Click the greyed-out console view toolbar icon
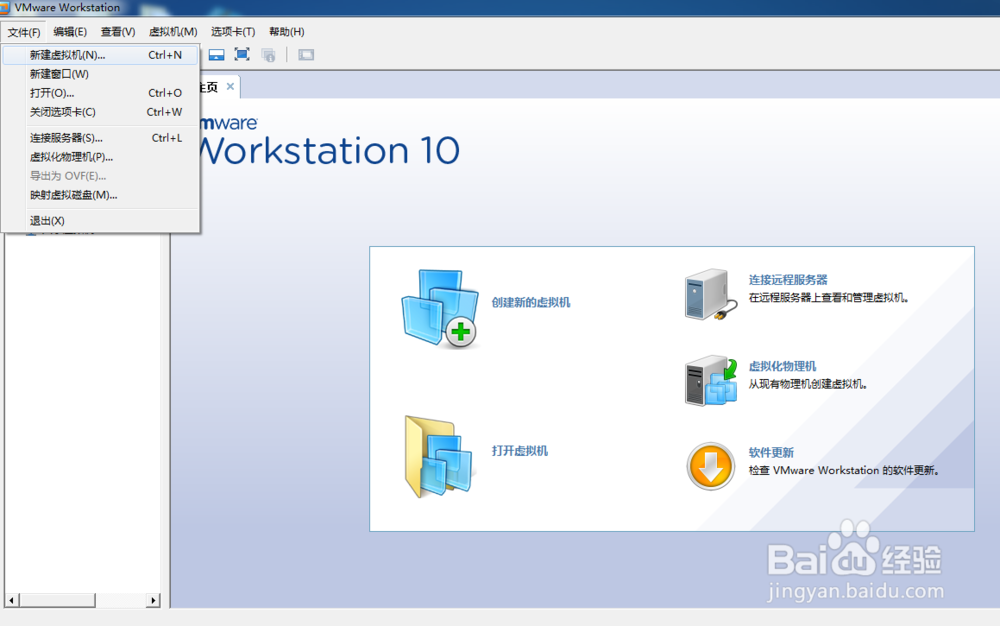1000x626 pixels. 306,55
